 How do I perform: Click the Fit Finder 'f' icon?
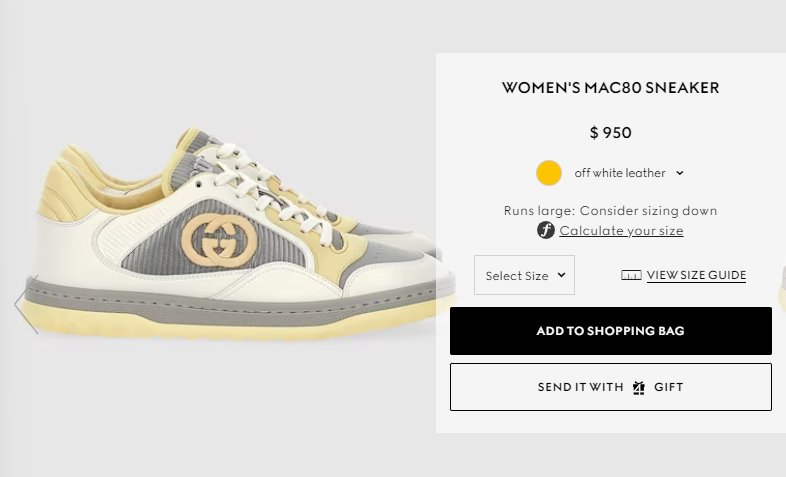[545, 230]
